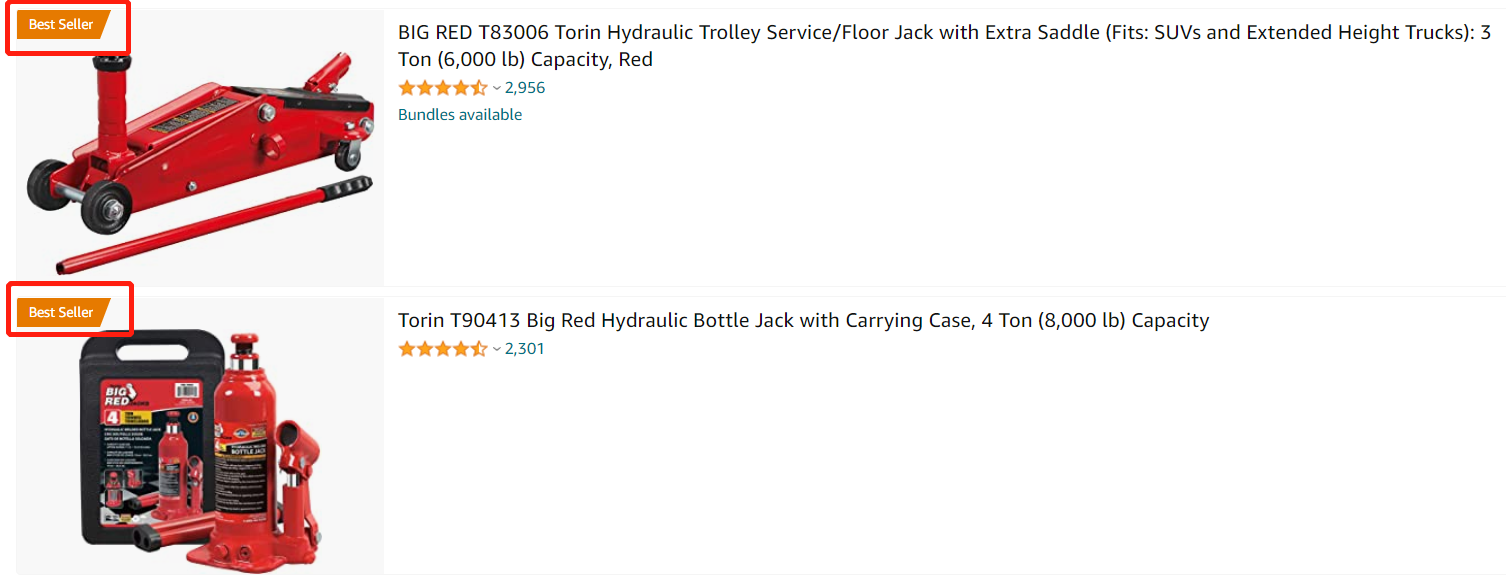View the 2,301 customer reviews

click(525, 349)
